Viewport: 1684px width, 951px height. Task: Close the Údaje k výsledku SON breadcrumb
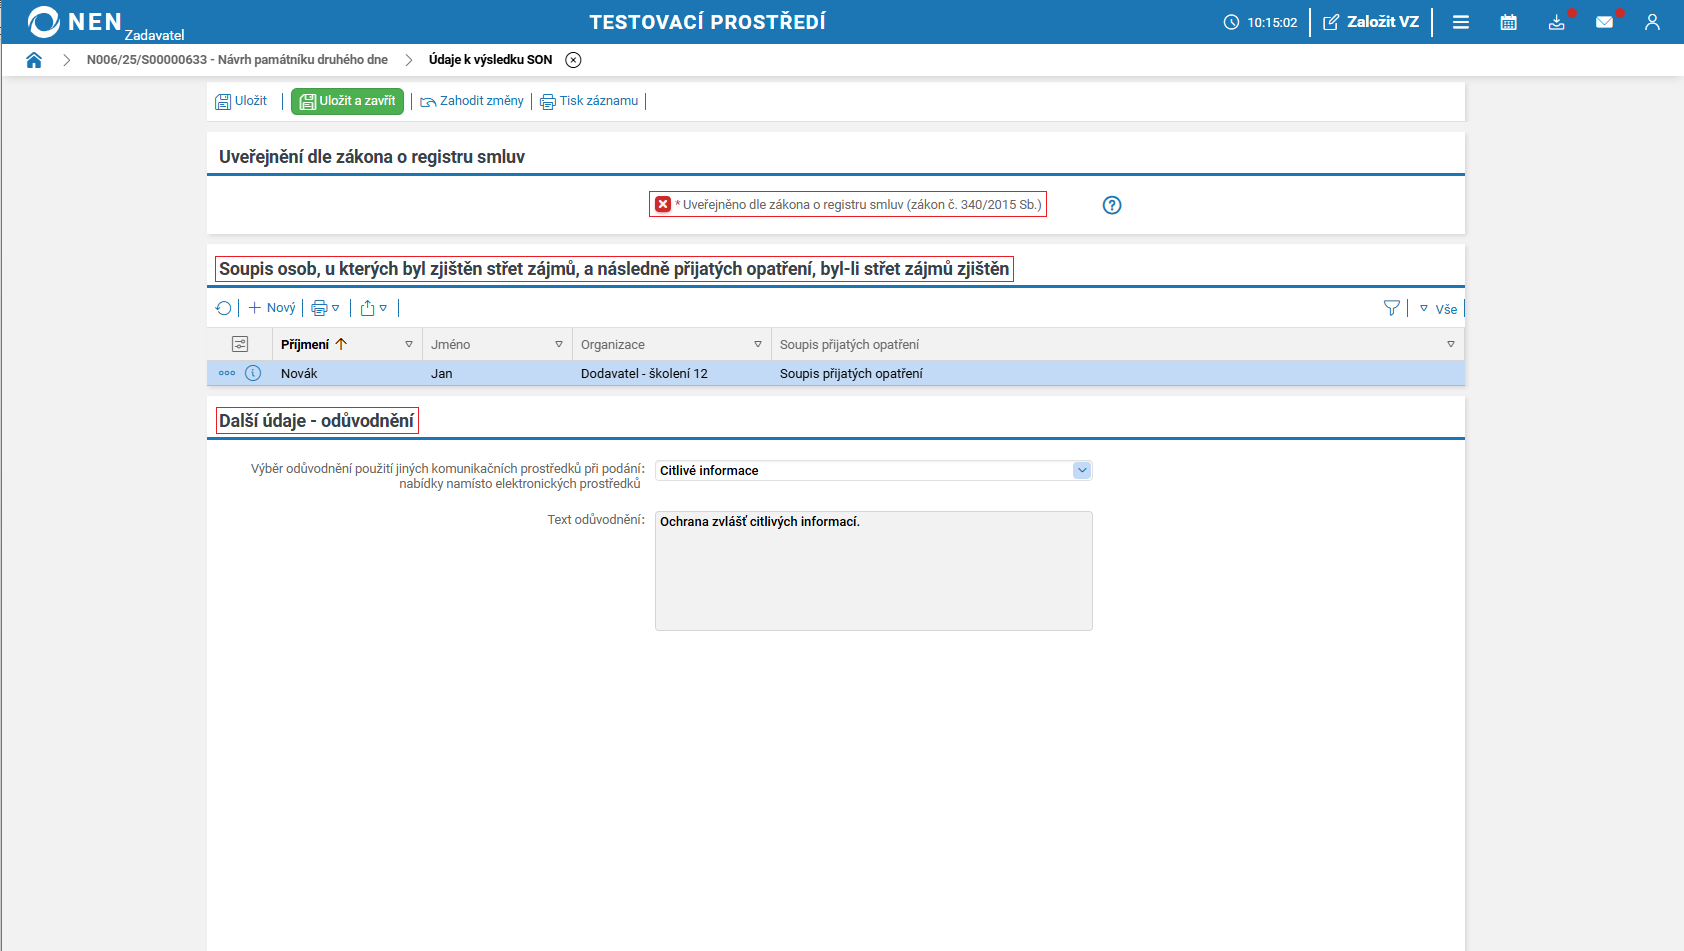point(573,60)
